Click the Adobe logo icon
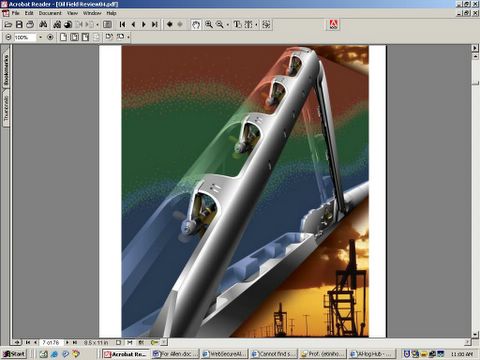This screenshot has height=360, width=480. pyautogui.click(x=334, y=25)
